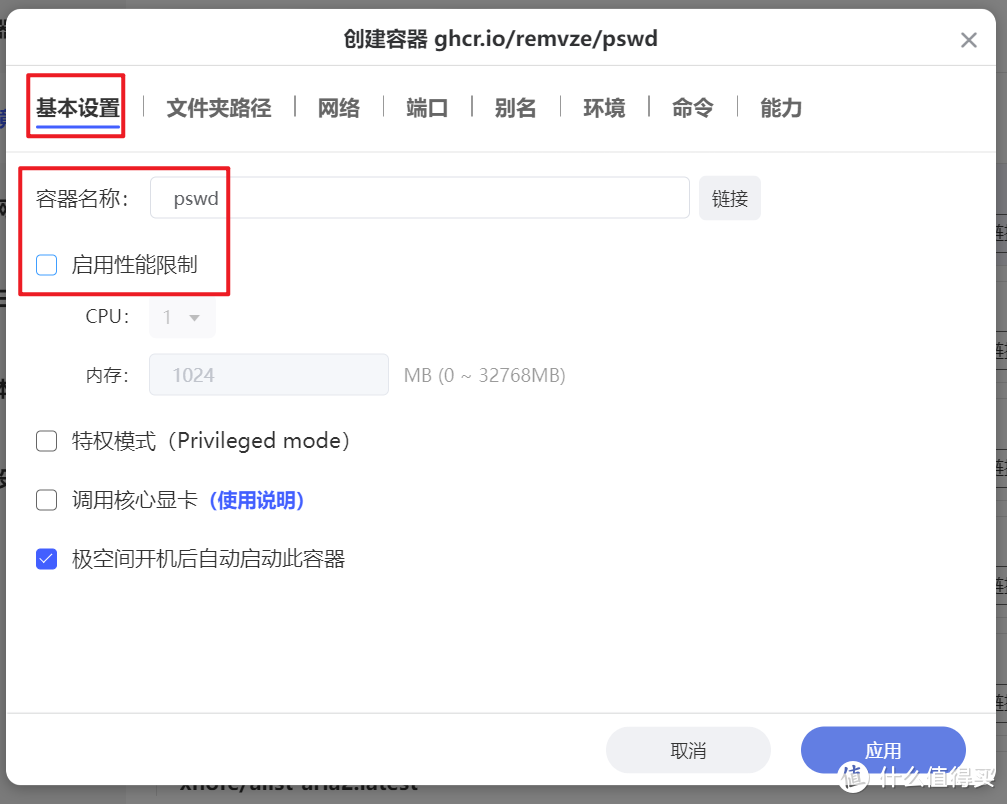Click the 链接 button next to container name
The image size is (1007, 804).
pos(729,198)
